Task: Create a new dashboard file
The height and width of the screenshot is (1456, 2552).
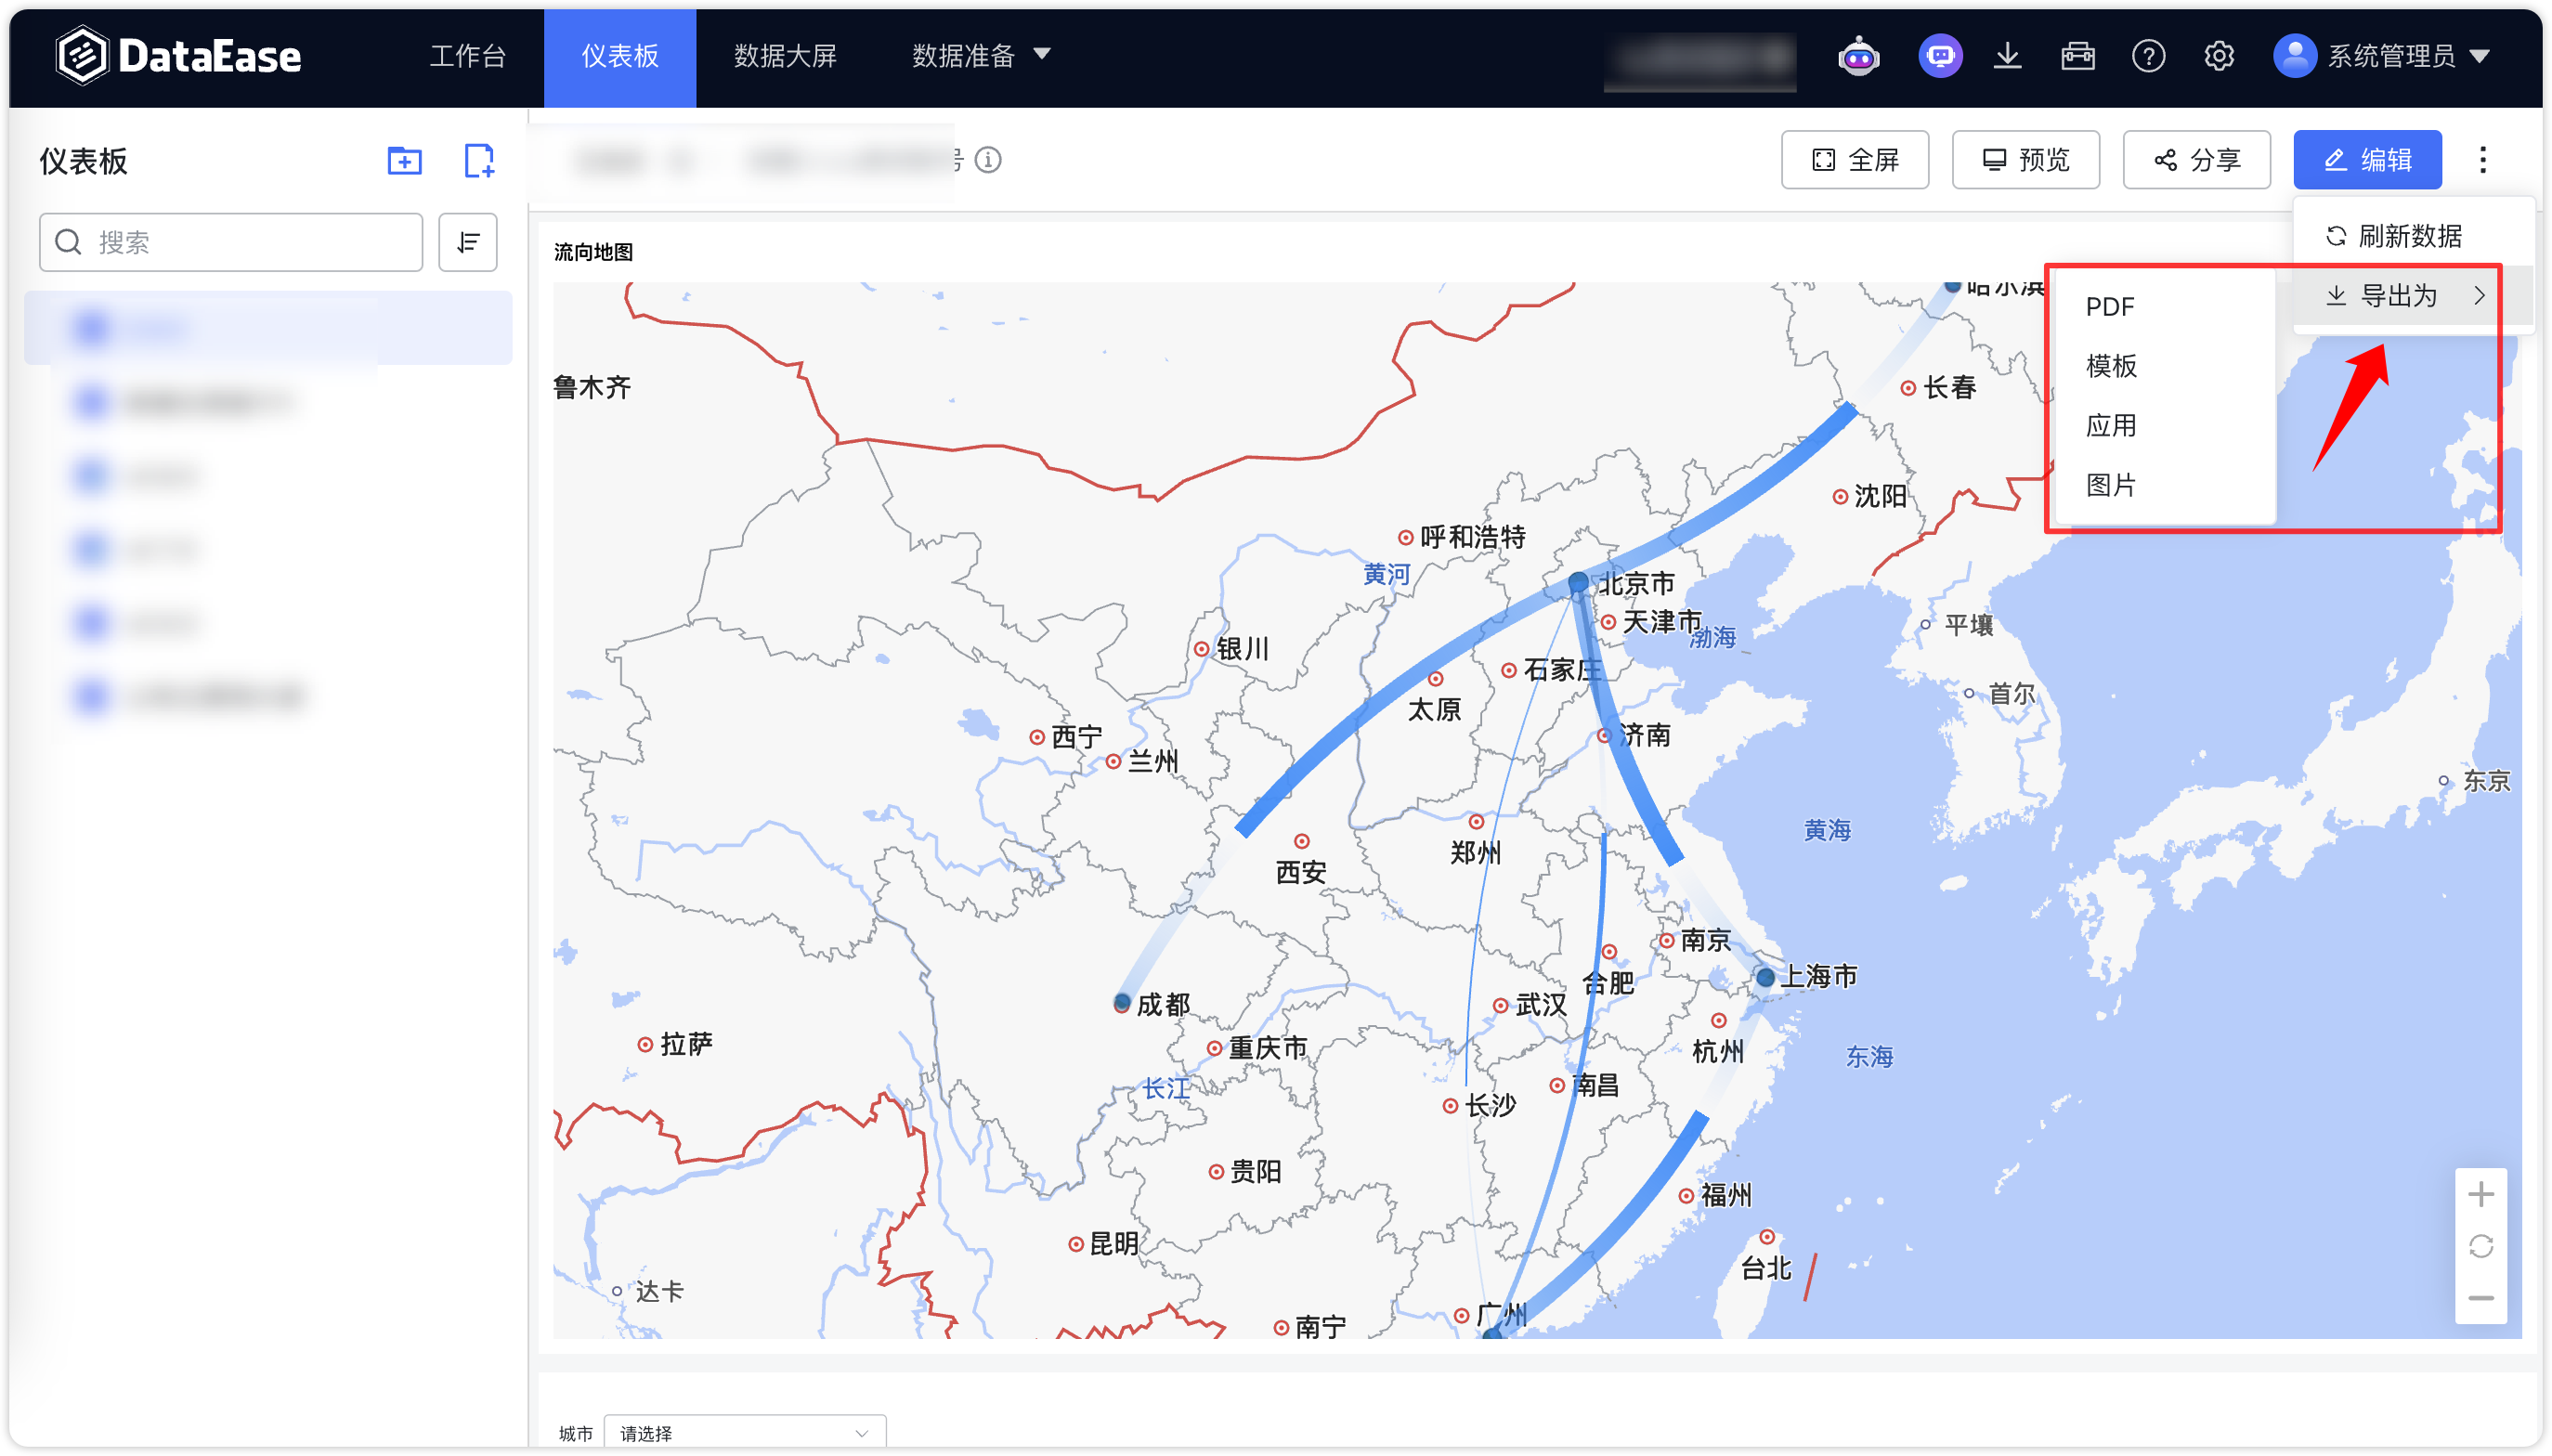Action: click(479, 161)
